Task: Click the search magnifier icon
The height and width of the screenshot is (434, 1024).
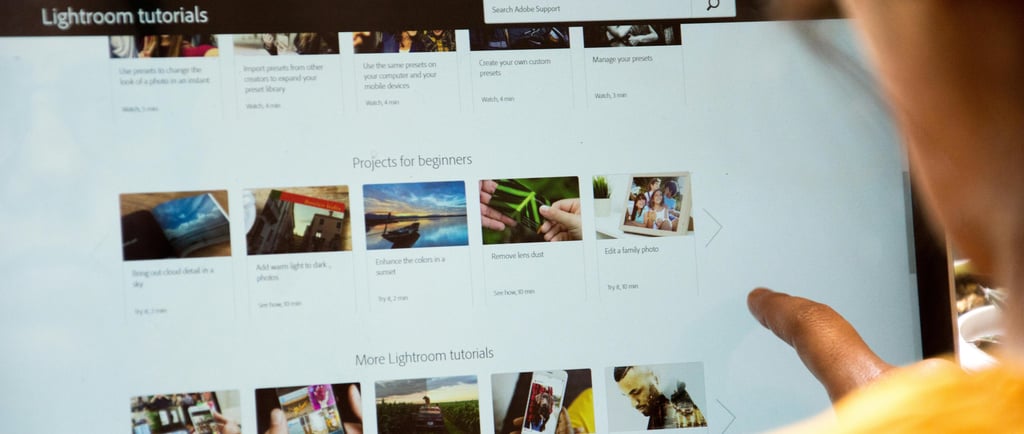Action: [712, 5]
